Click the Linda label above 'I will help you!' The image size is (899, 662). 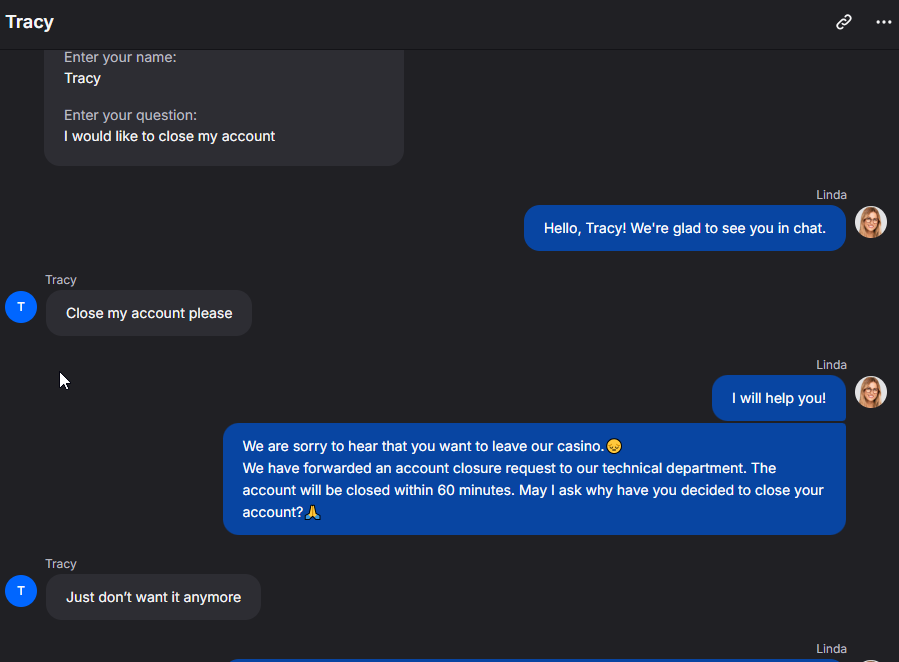pyautogui.click(x=831, y=365)
